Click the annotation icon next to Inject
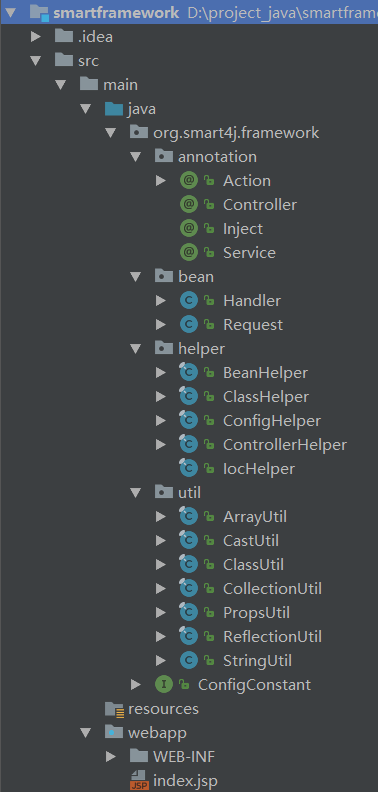The width and height of the screenshot is (378, 792). click(x=188, y=228)
